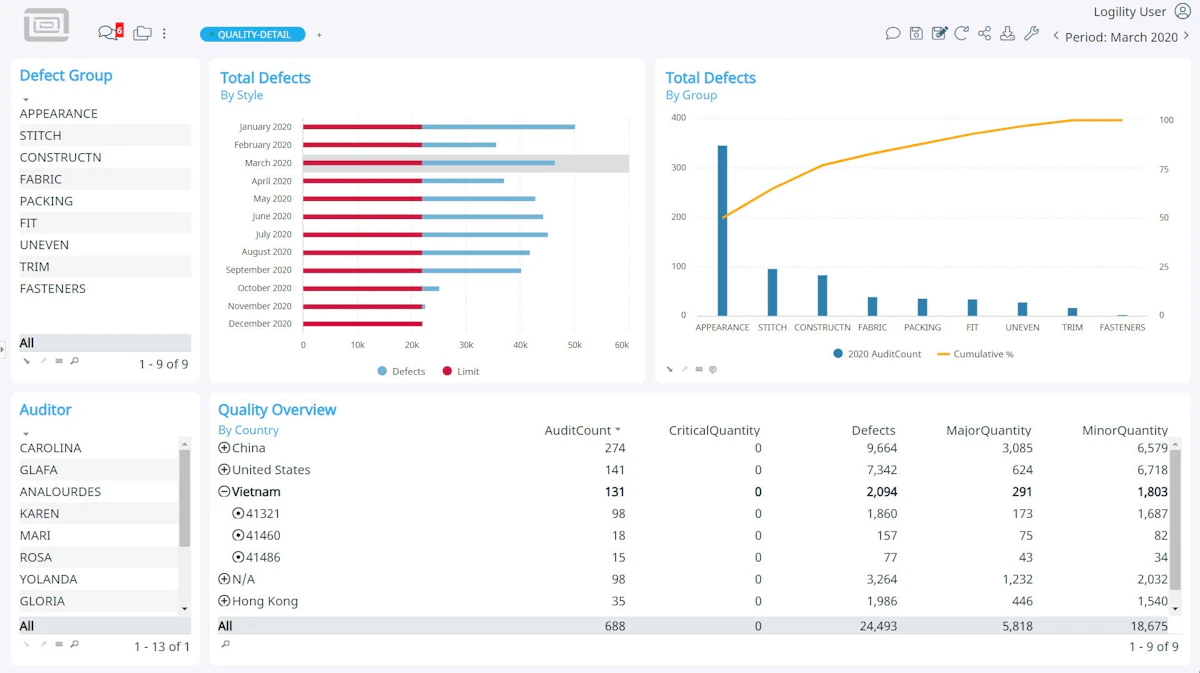The width and height of the screenshot is (1200, 673).
Task: Open the folders icon next to notifications
Action: [x=142, y=33]
